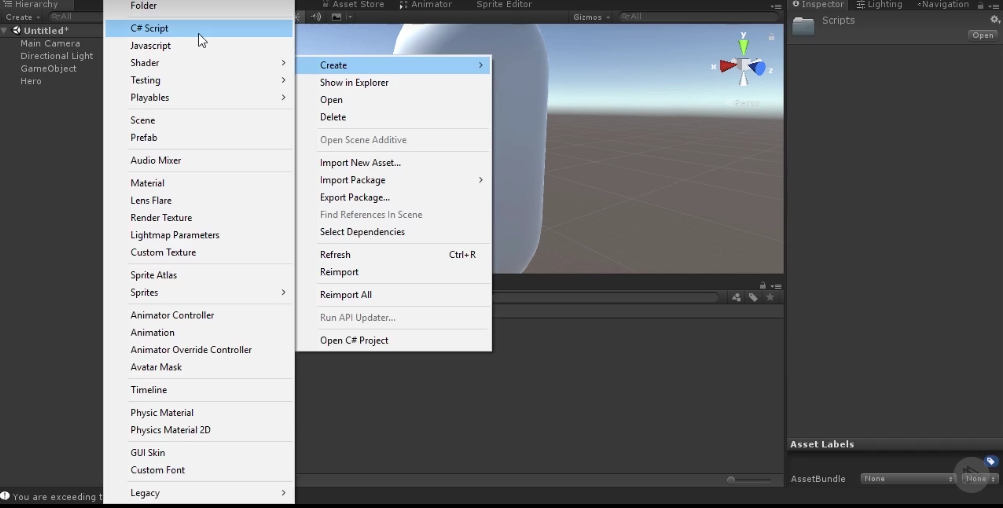This screenshot has width=1003, height=508.
Task: Search by label tag icon in Project
Action: click(753, 298)
